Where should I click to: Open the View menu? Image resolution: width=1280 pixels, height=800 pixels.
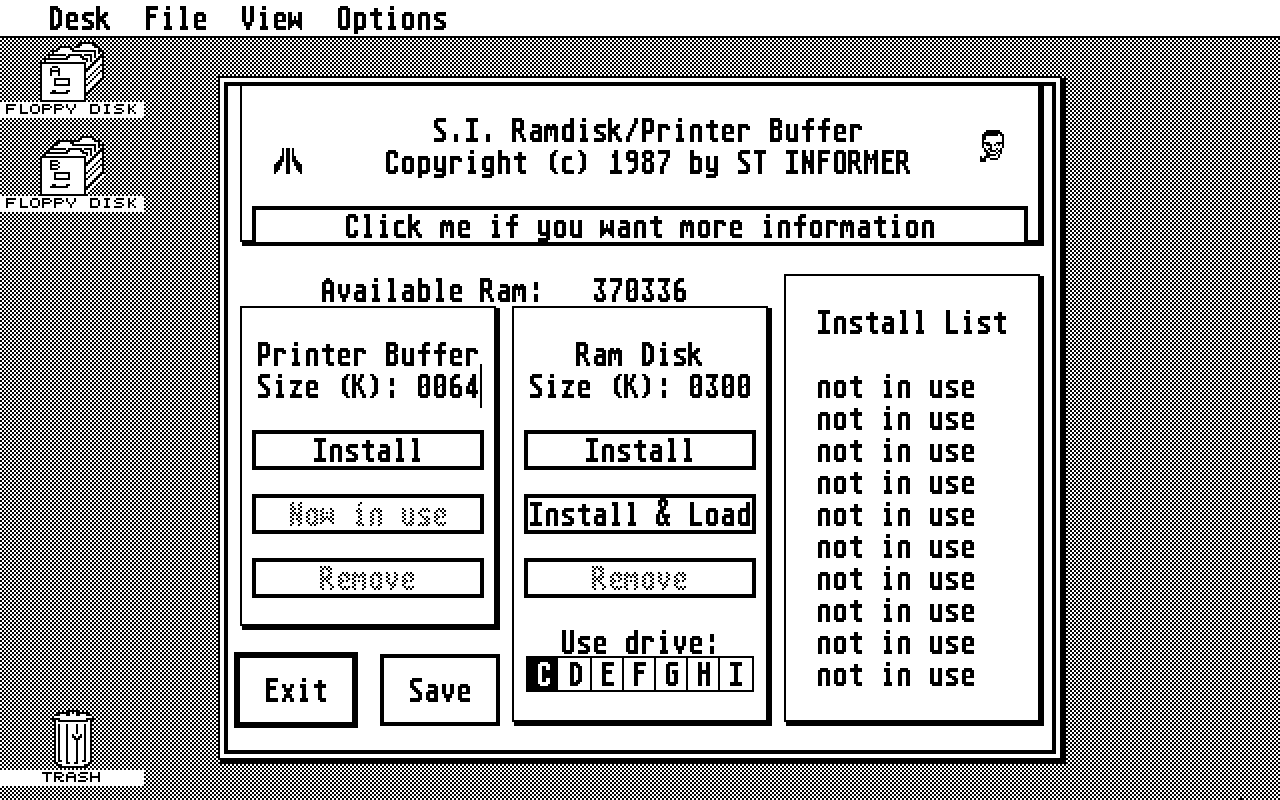click(271, 18)
